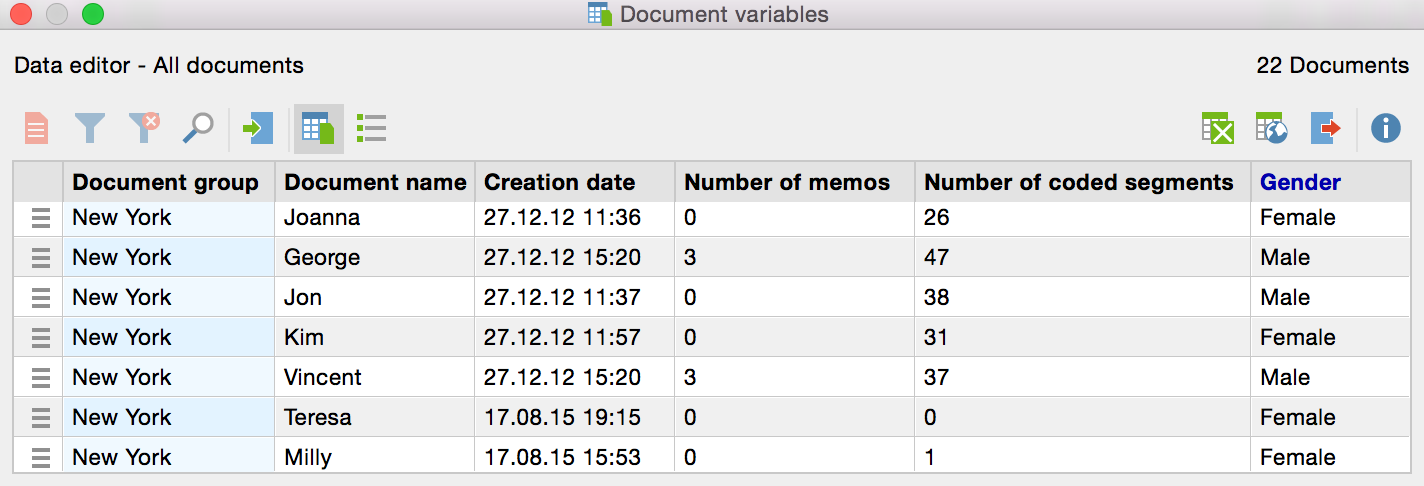Click the row handle icon for Joanna
The height and width of the screenshot is (486, 1424).
(40, 218)
